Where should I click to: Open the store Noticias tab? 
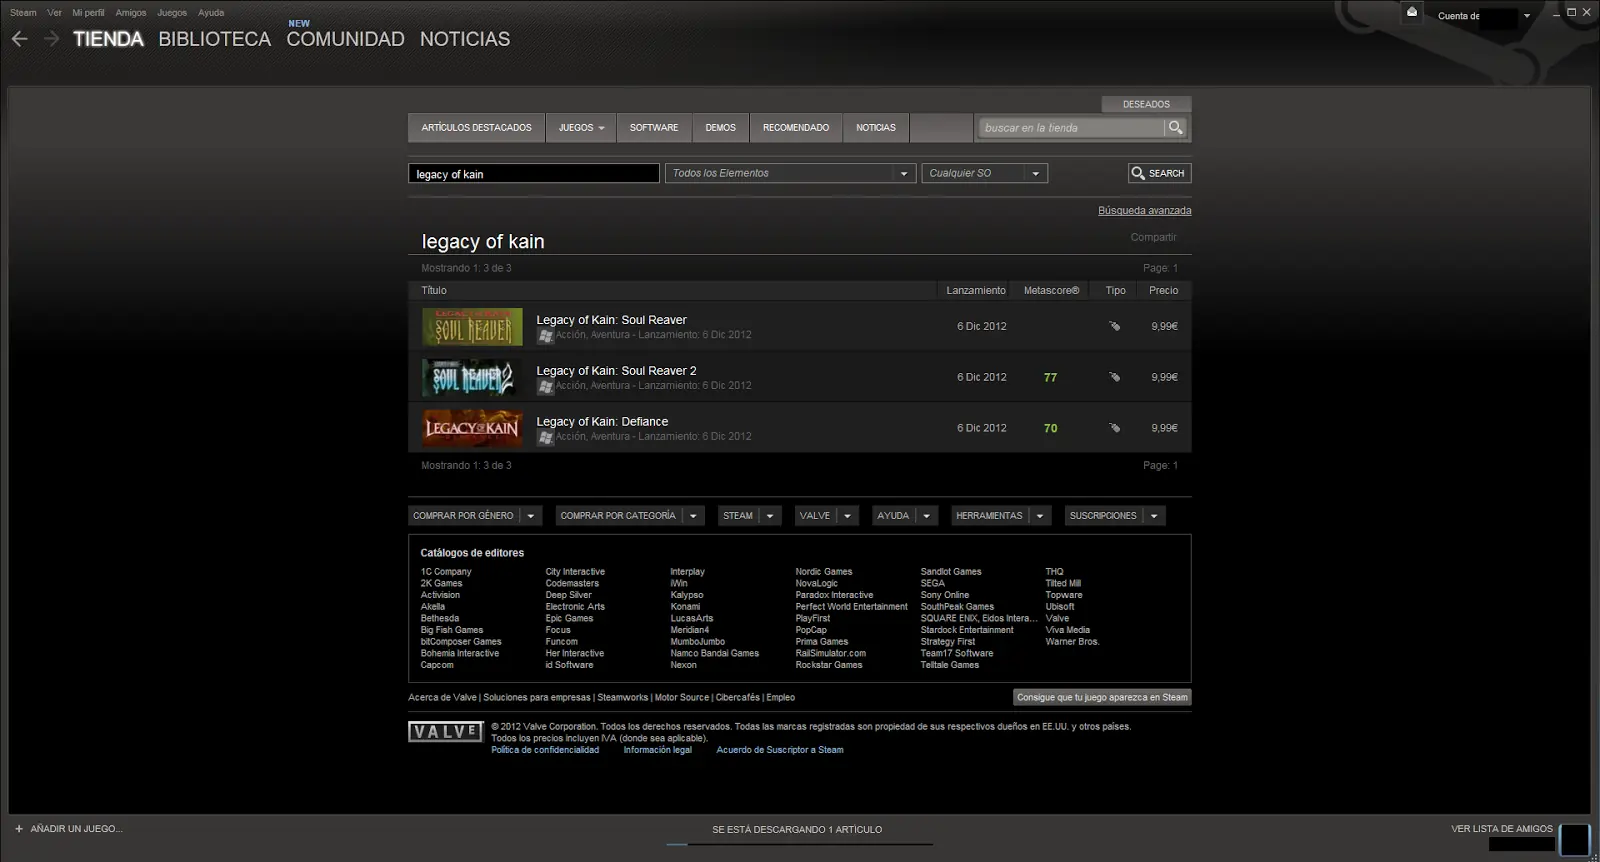tap(876, 128)
